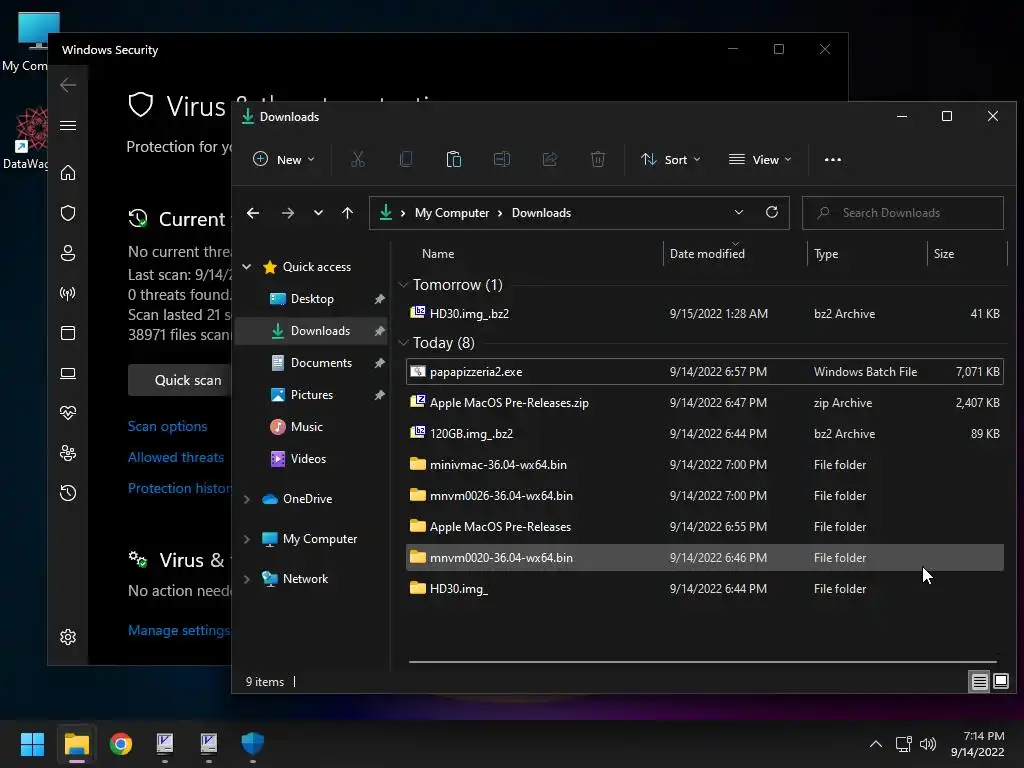Viewport: 1024px width, 768px height.
Task: Open App & browser control icon in sidebar
Action: (x=68, y=333)
